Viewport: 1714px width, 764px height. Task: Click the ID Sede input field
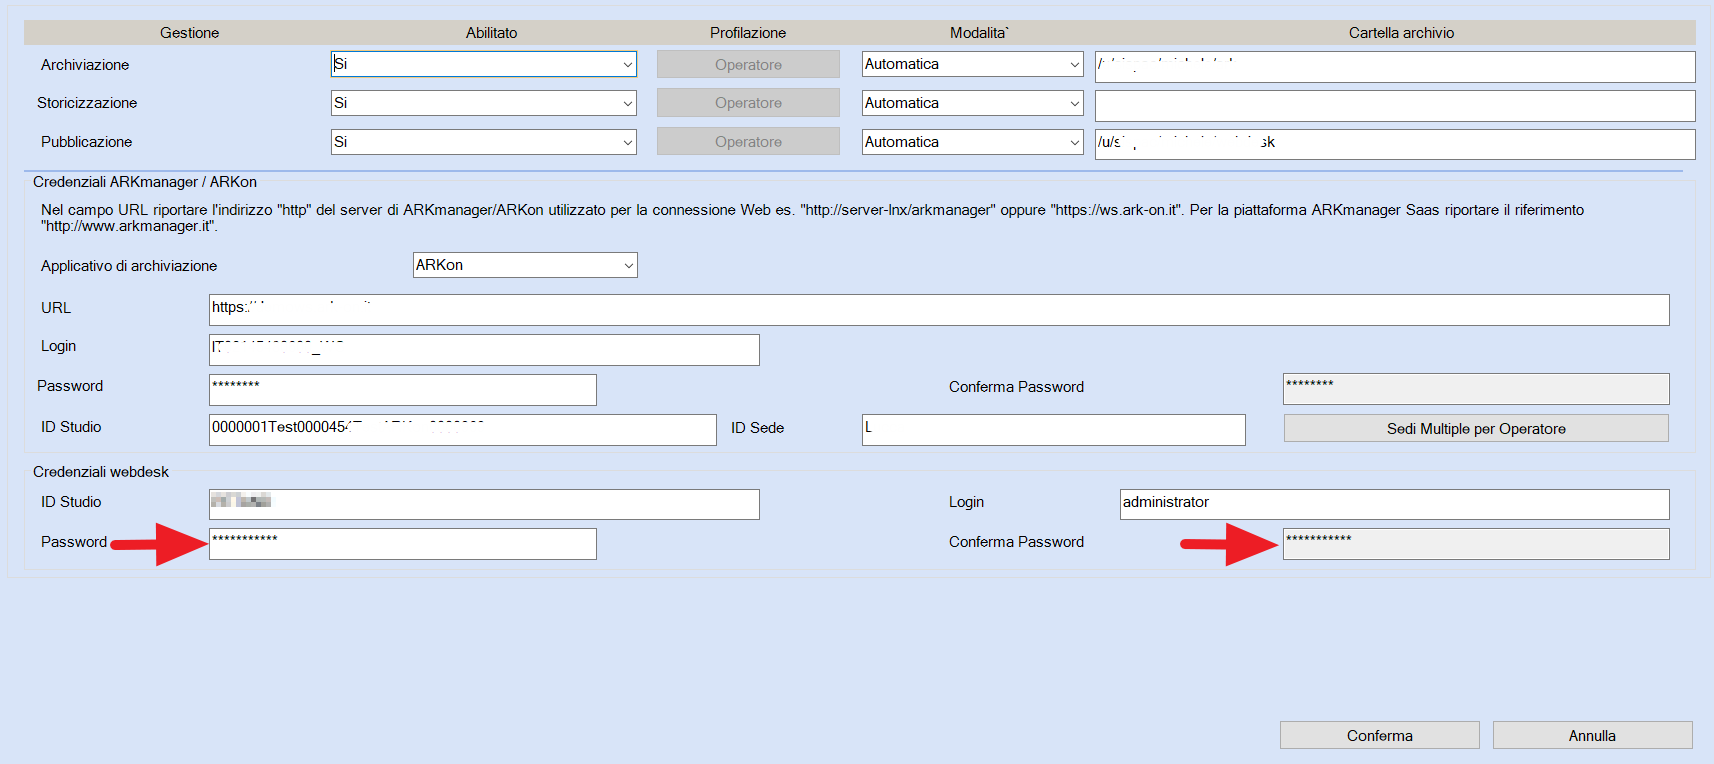[1053, 430]
